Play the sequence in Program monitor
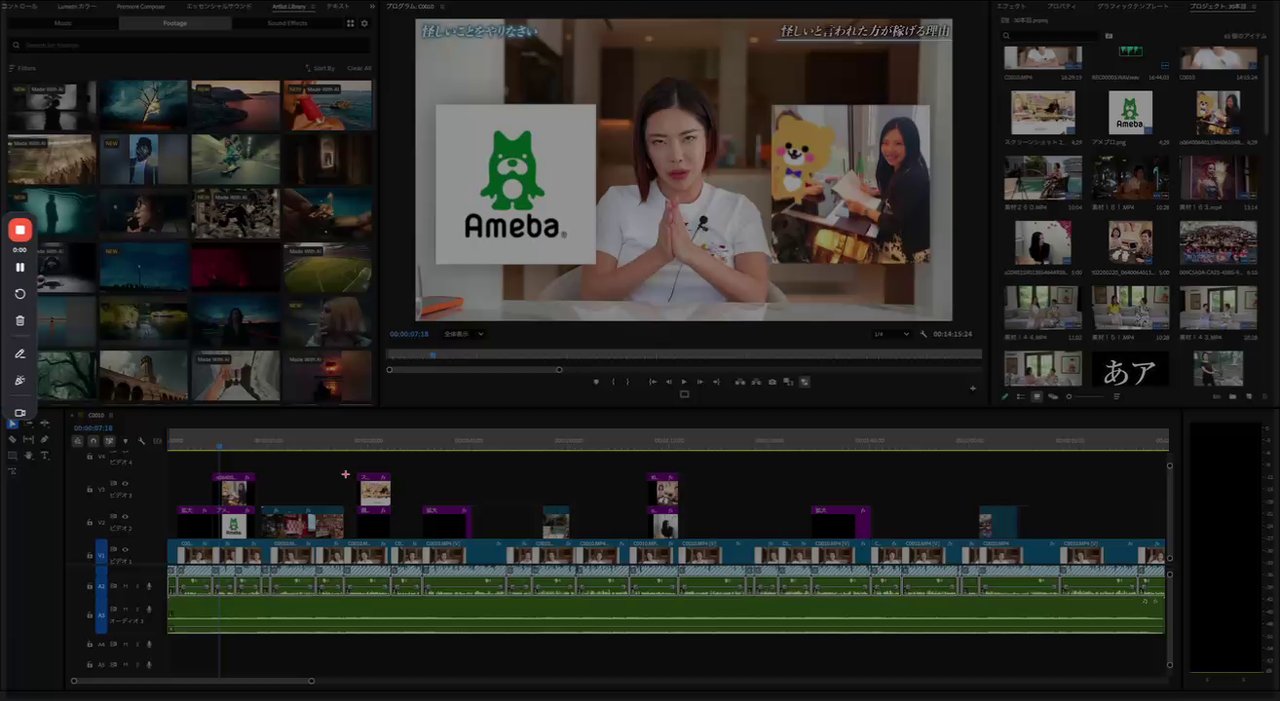The height and width of the screenshot is (701, 1280). coord(684,382)
